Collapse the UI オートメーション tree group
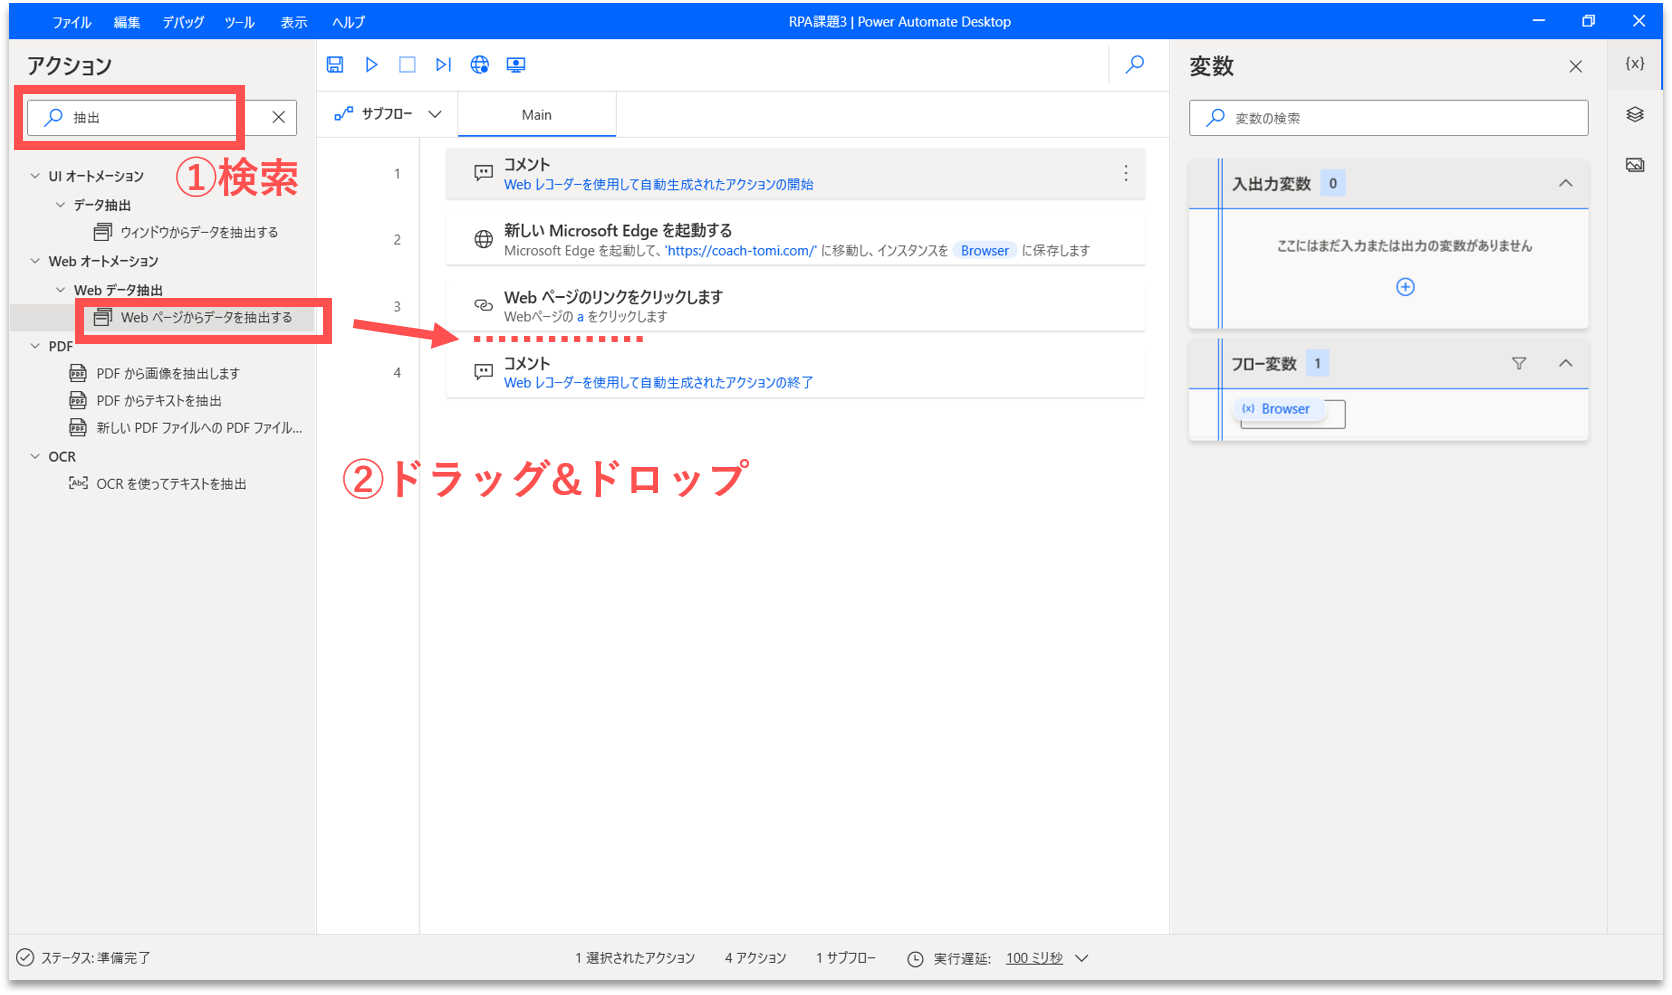Screen dimensions: 1672x995 (x=35, y=176)
